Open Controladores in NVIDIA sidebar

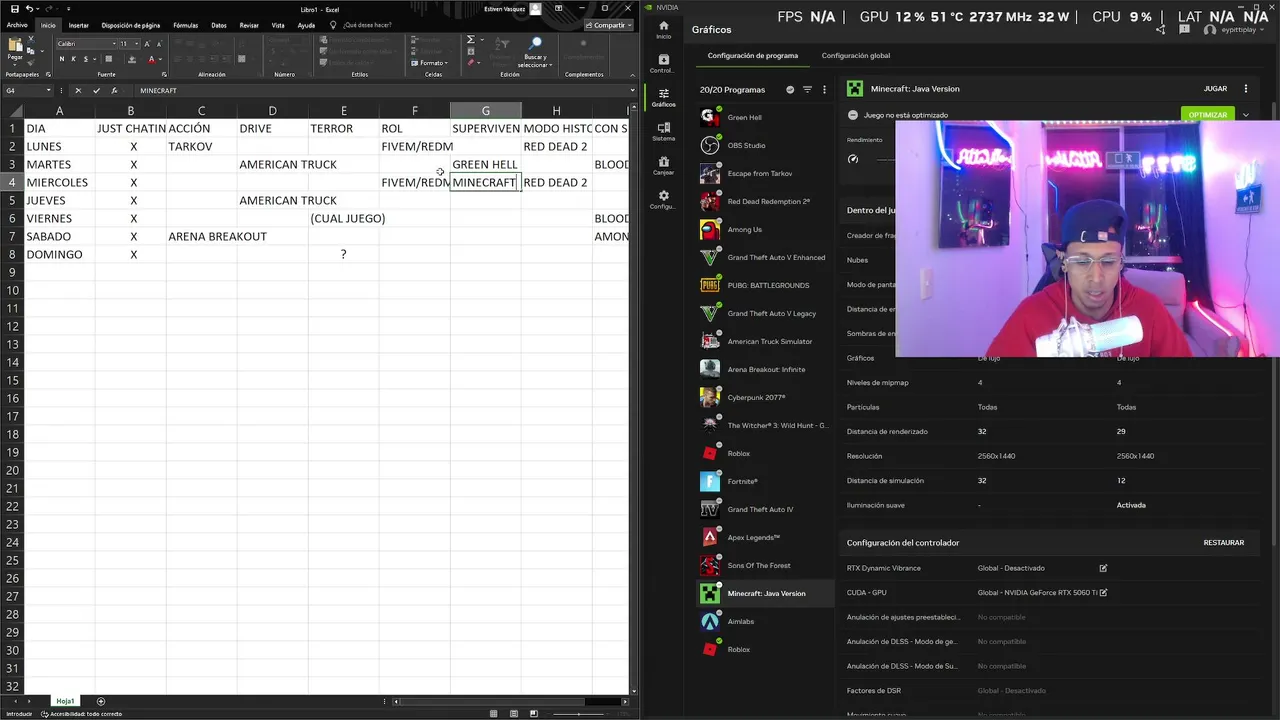(x=663, y=64)
